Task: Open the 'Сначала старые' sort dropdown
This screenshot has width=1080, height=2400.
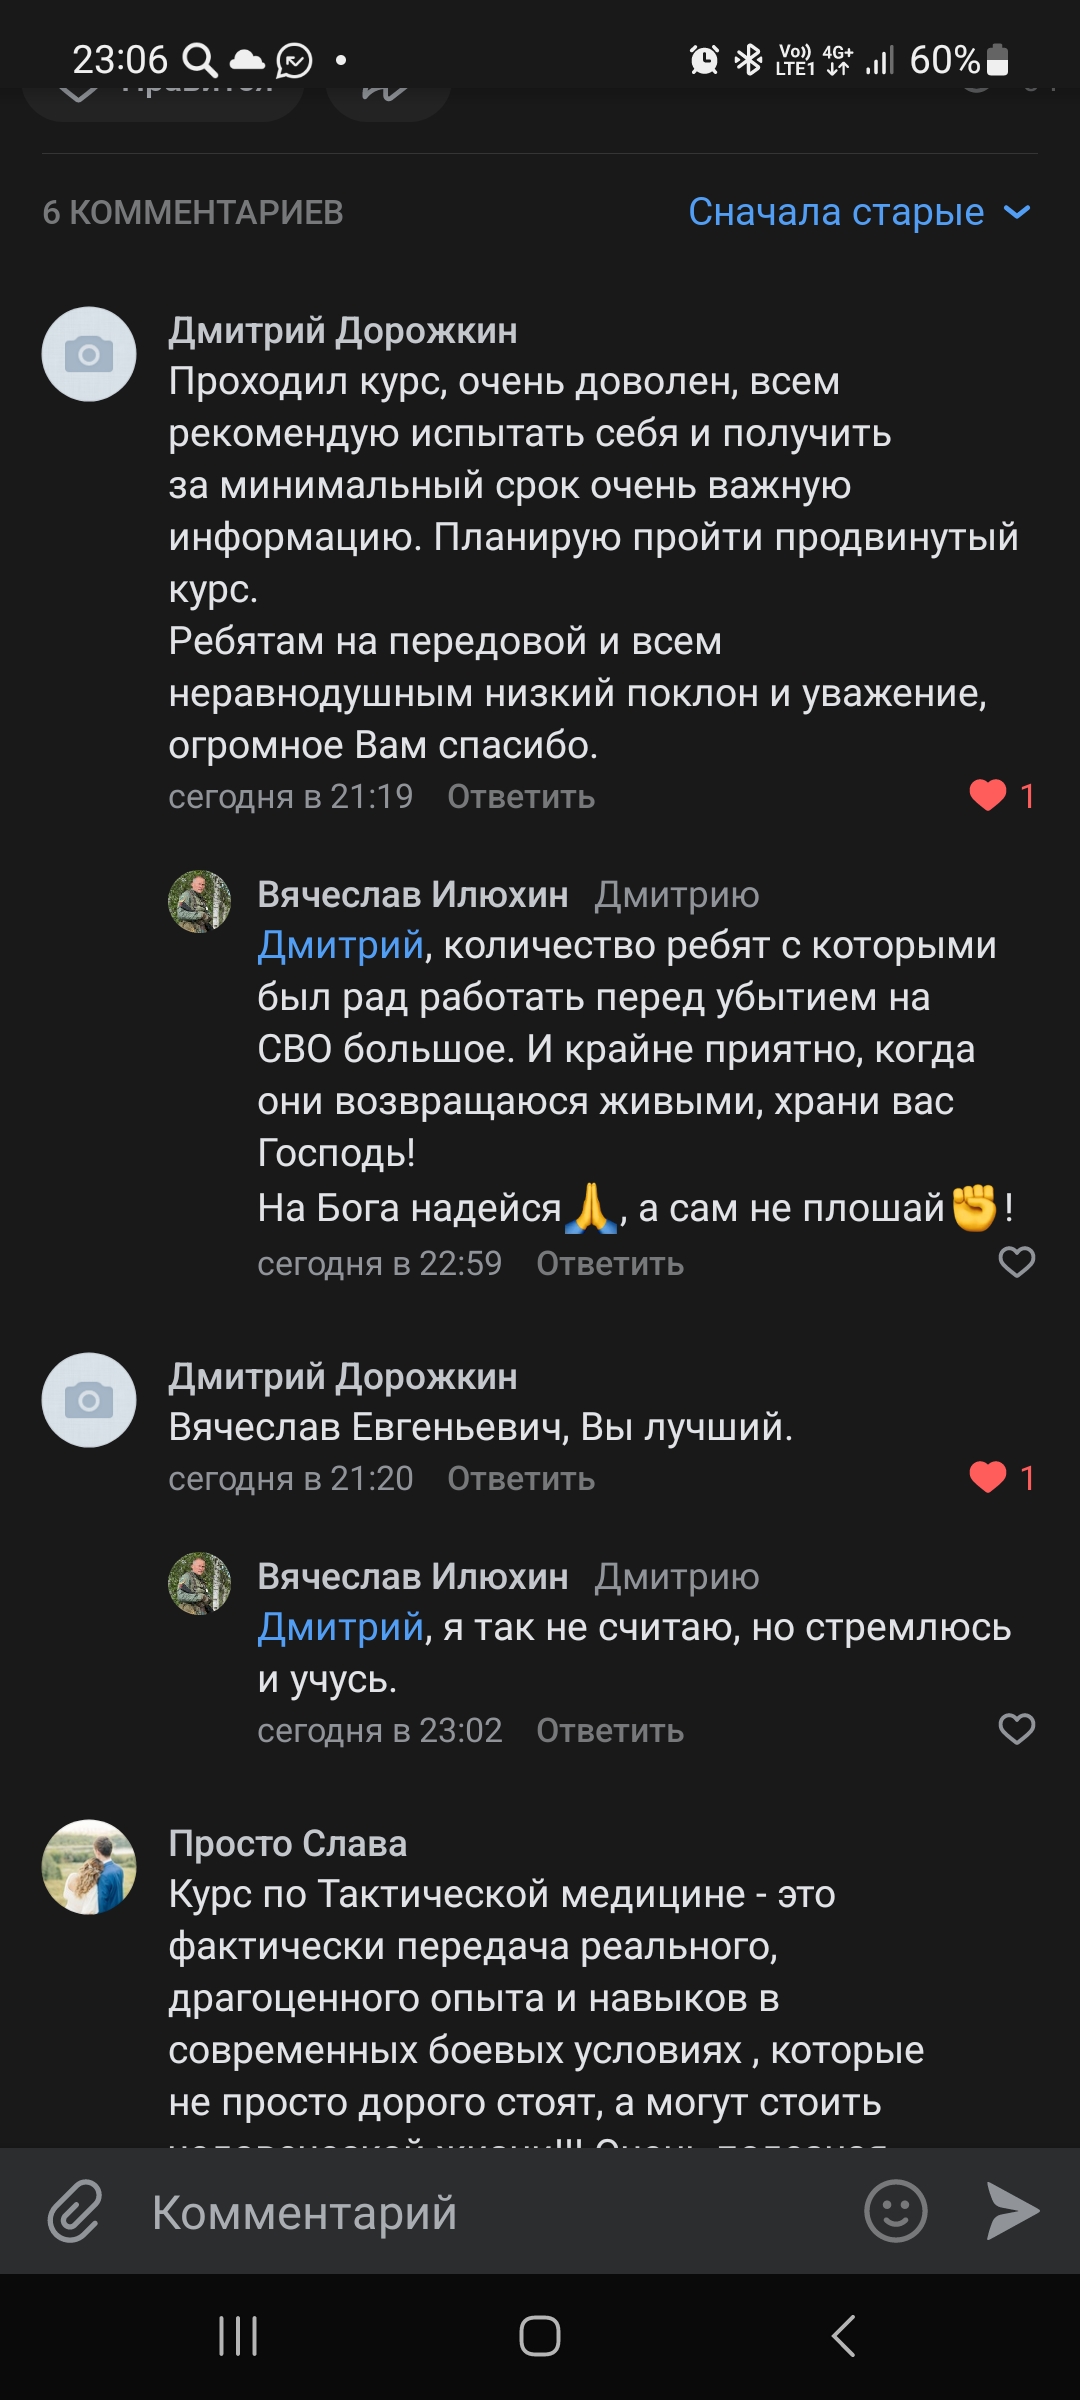Action: [836, 212]
